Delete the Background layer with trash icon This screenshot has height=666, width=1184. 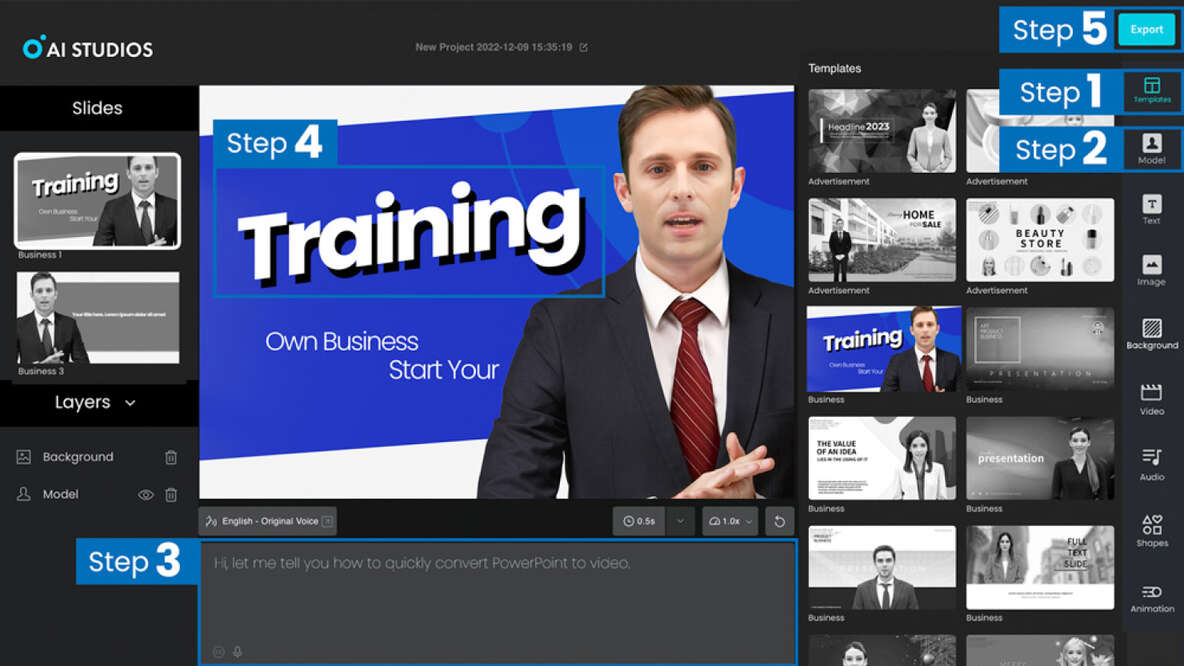click(170, 457)
